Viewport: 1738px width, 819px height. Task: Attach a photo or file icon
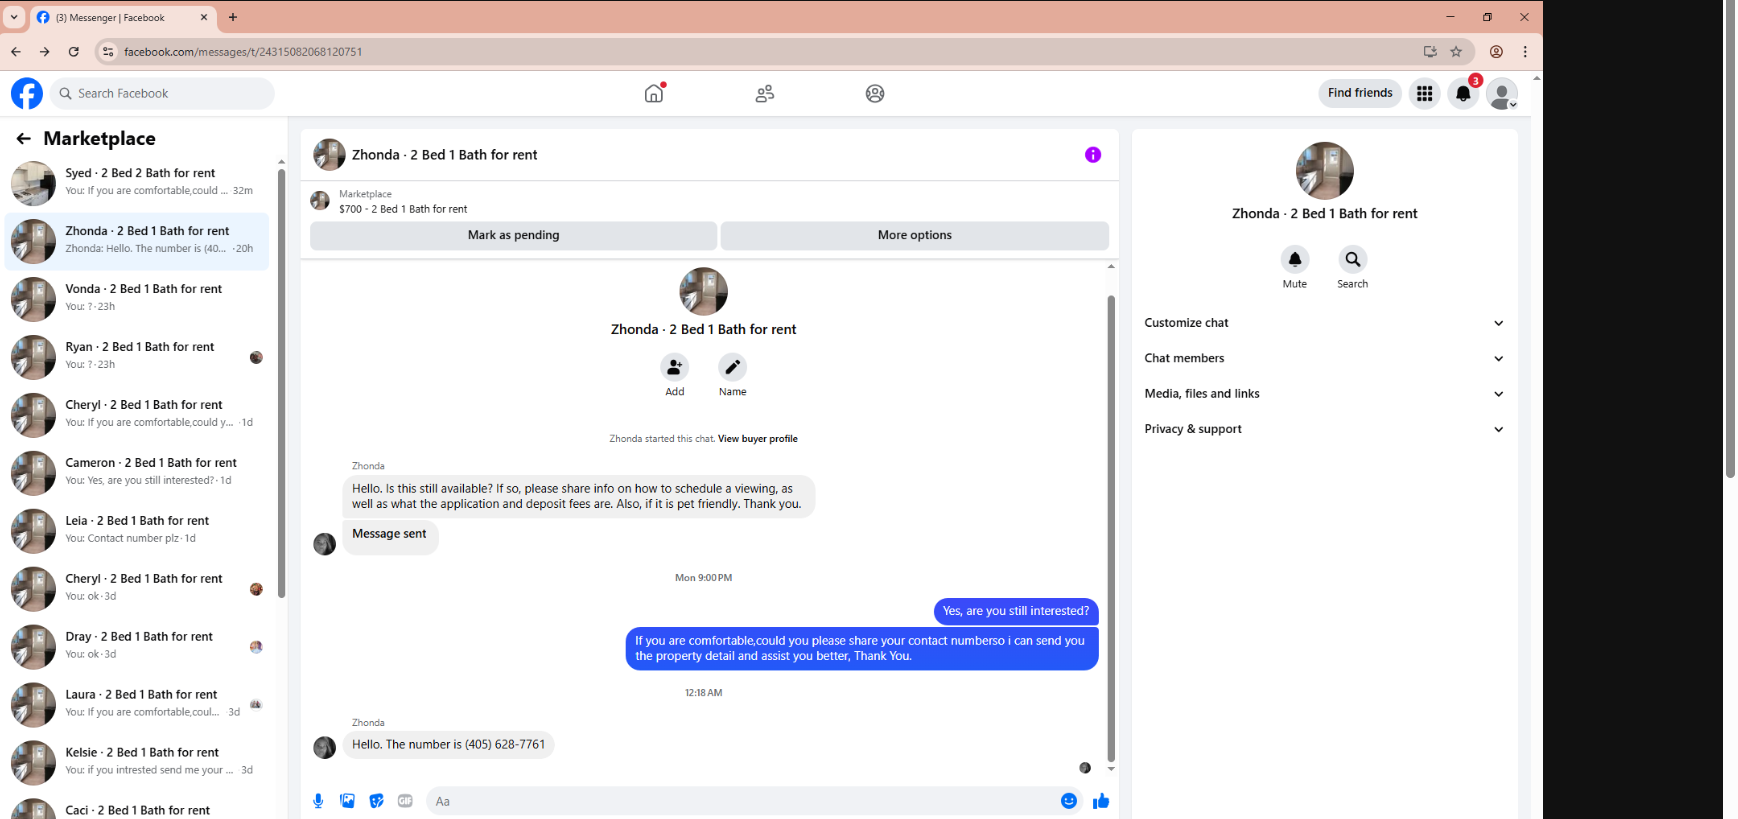[x=347, y=801]
